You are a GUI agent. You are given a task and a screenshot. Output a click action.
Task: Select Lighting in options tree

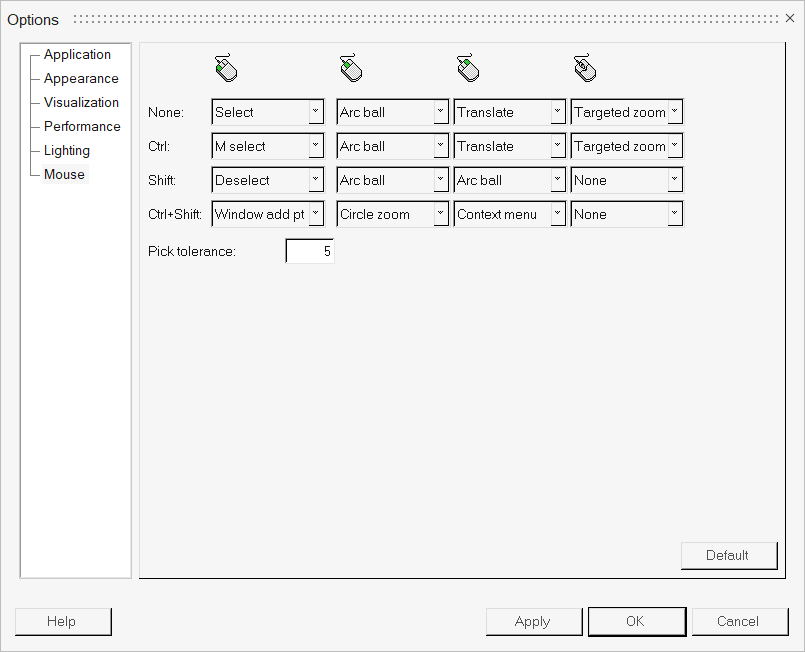(x=67, y=150)
